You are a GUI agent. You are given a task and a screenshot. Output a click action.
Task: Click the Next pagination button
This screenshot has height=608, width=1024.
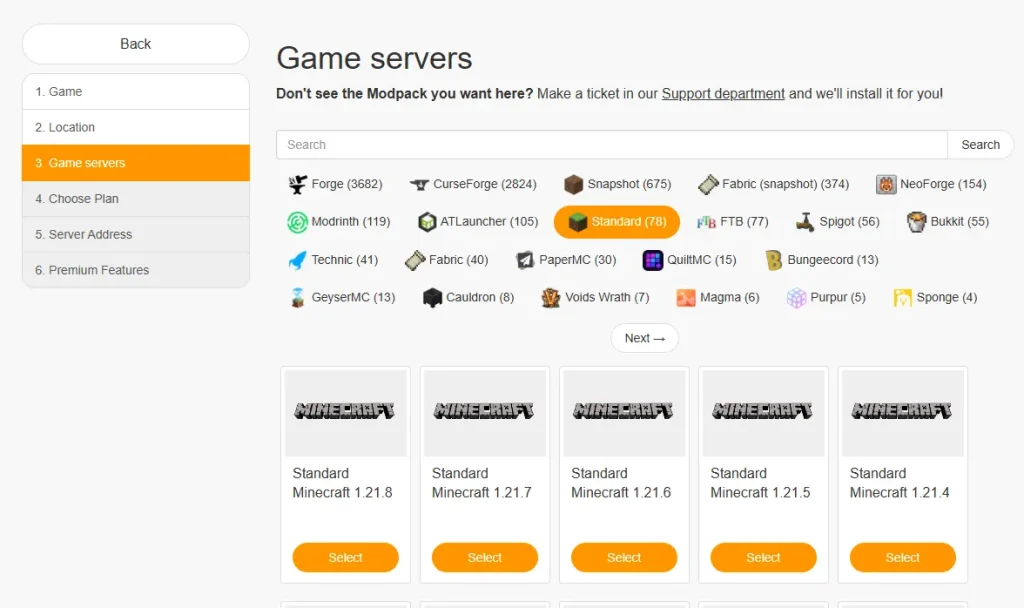644,338
